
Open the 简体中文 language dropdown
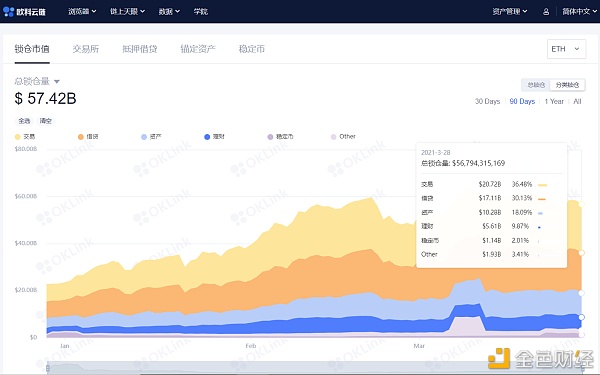click(579, 12)
